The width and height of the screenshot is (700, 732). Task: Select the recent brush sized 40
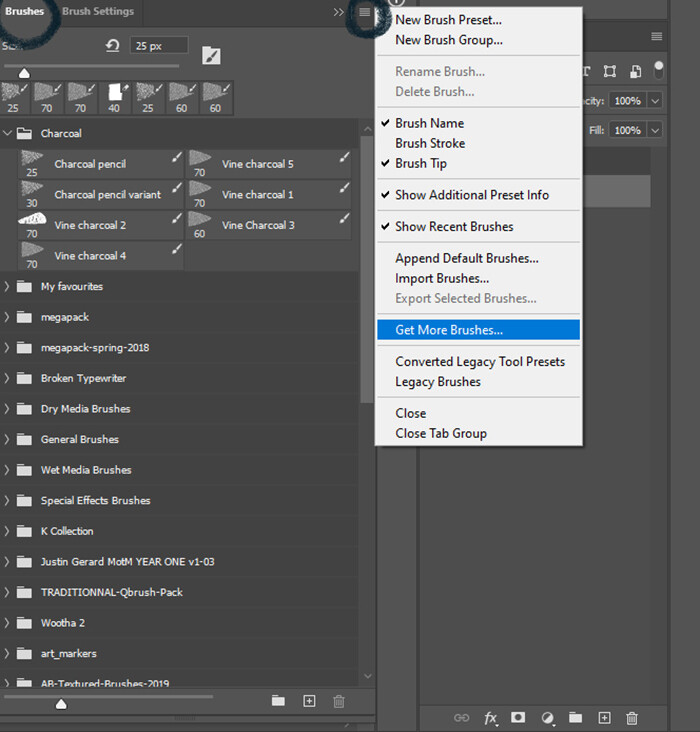(114, 98)
